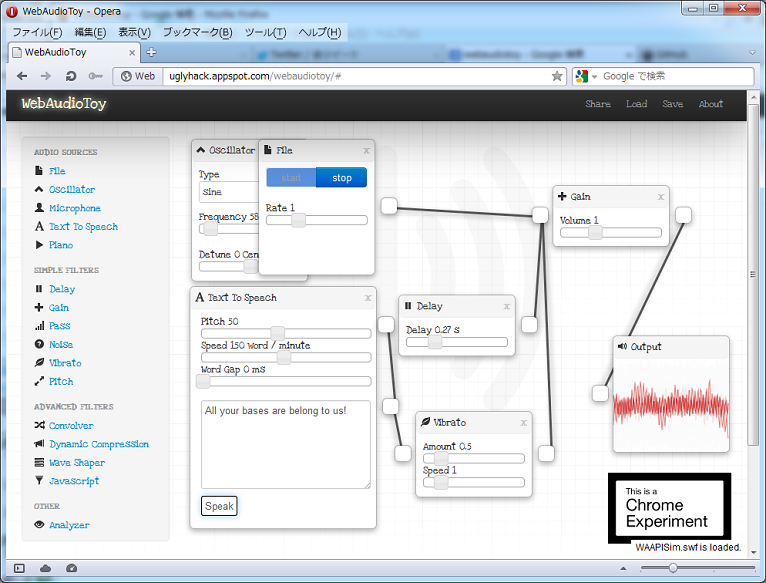This screenshot has height=583, width=766.
Task: Open the ツール(T) menu
Action: pyautogui.click(x=265, y=32)
